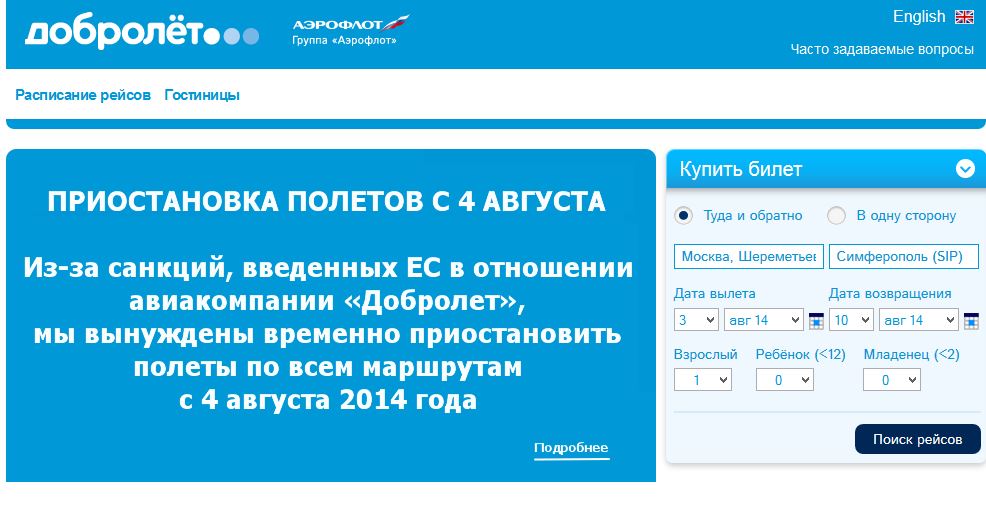Select the В одну сторону option
Viewport: 986px width, 514px height.
(x=837, y=215)
